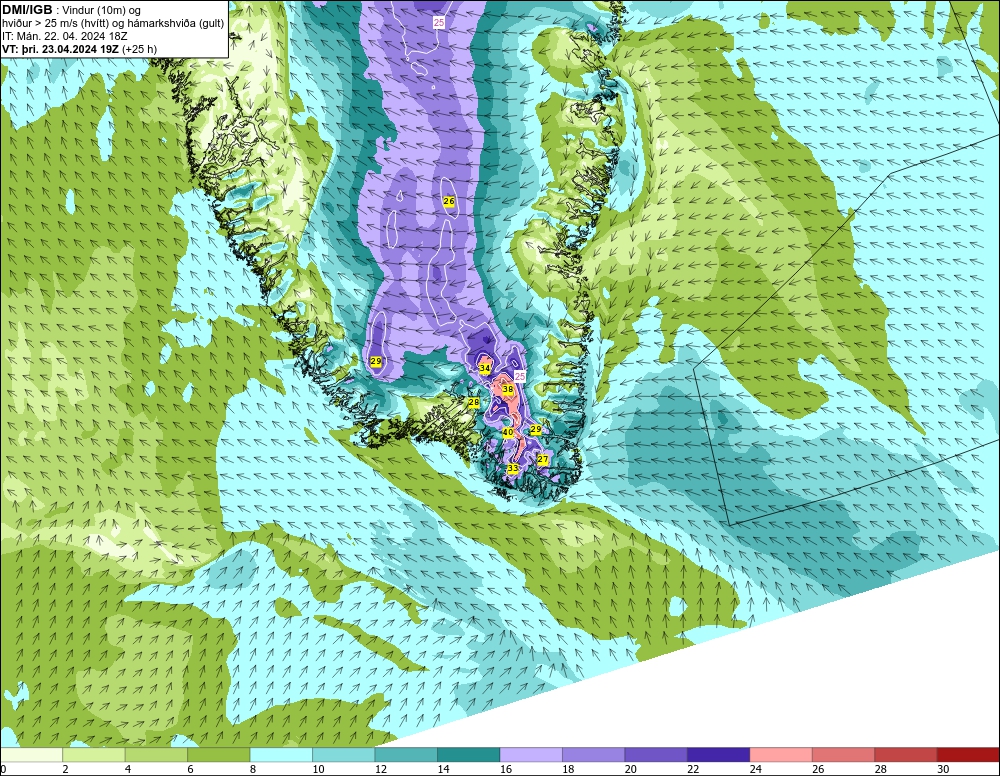Click the 16–18 m/s light lavender legend swatch
1000x776 pixels.
tap(531, 755)
